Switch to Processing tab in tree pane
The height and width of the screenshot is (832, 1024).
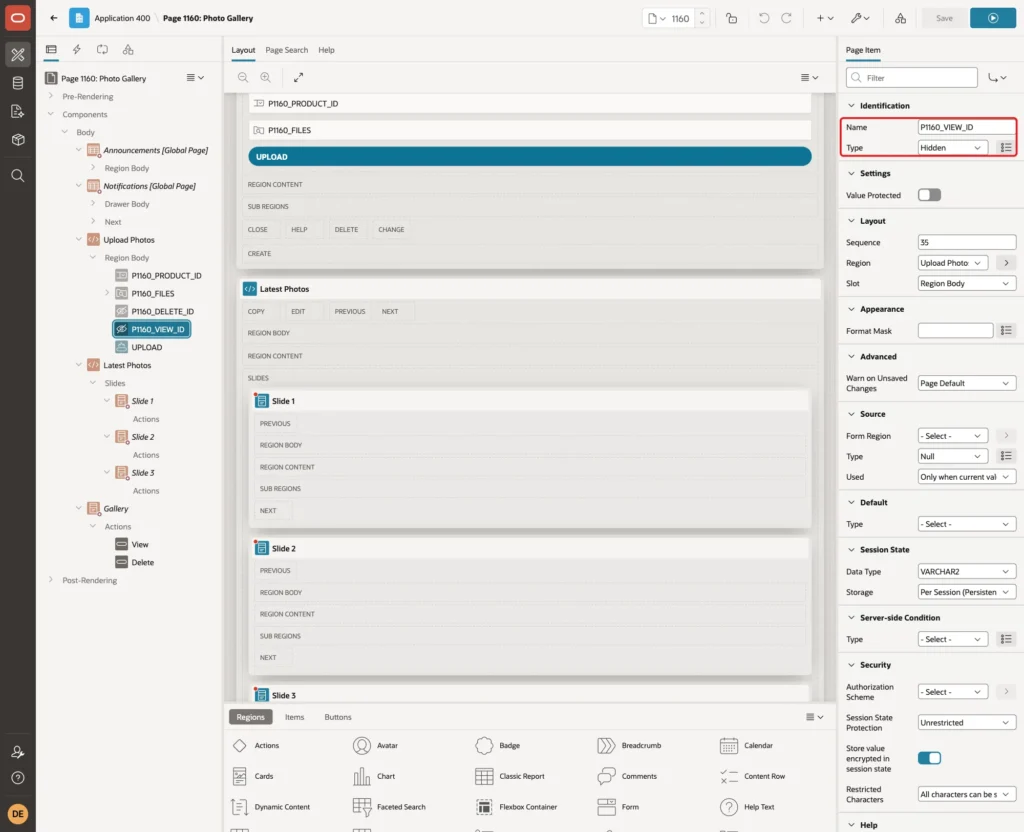(x=103, y=50)
